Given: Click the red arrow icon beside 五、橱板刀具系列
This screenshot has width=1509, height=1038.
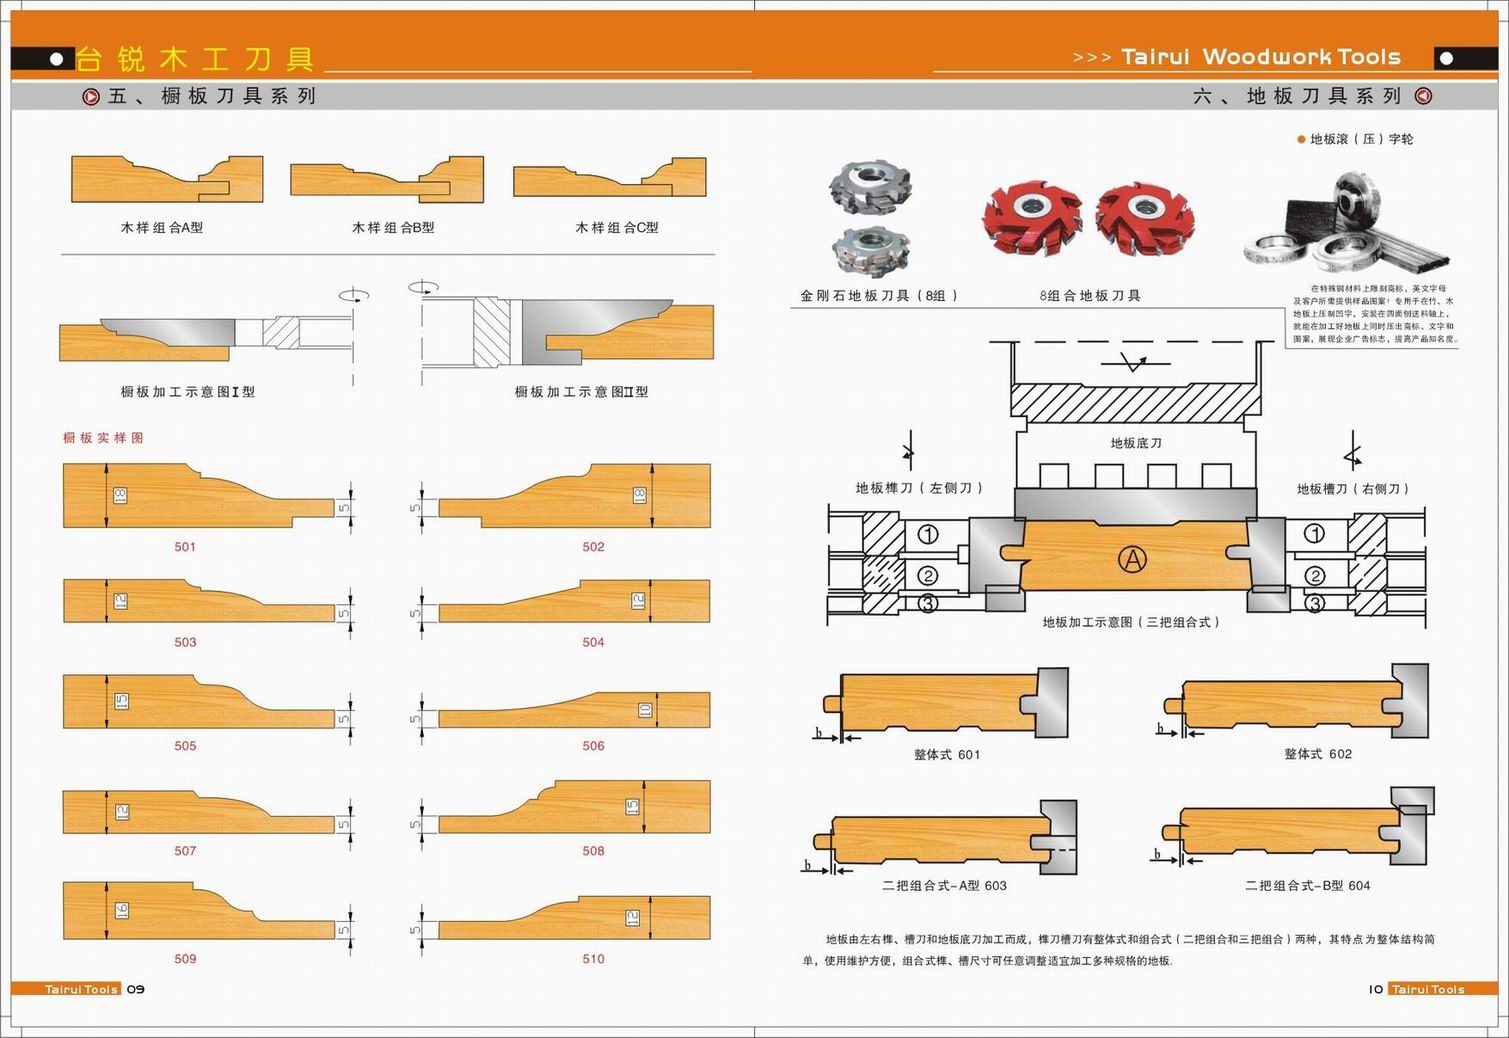Looking at the screenshot, I should [91, 97].
